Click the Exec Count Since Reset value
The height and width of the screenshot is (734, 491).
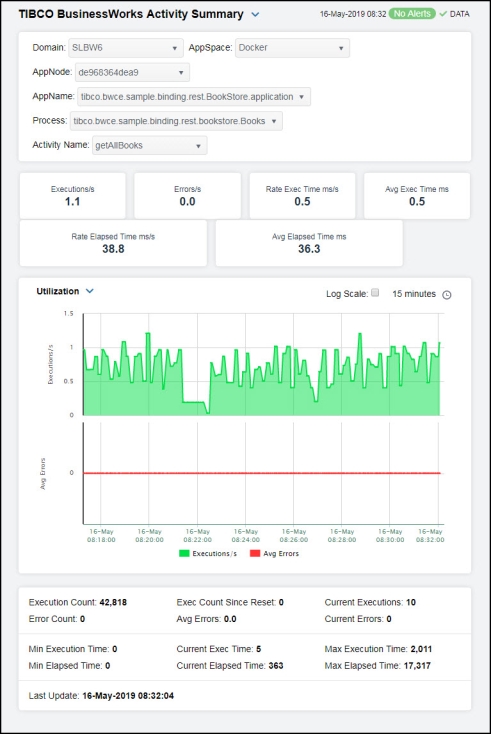[281, 602]
